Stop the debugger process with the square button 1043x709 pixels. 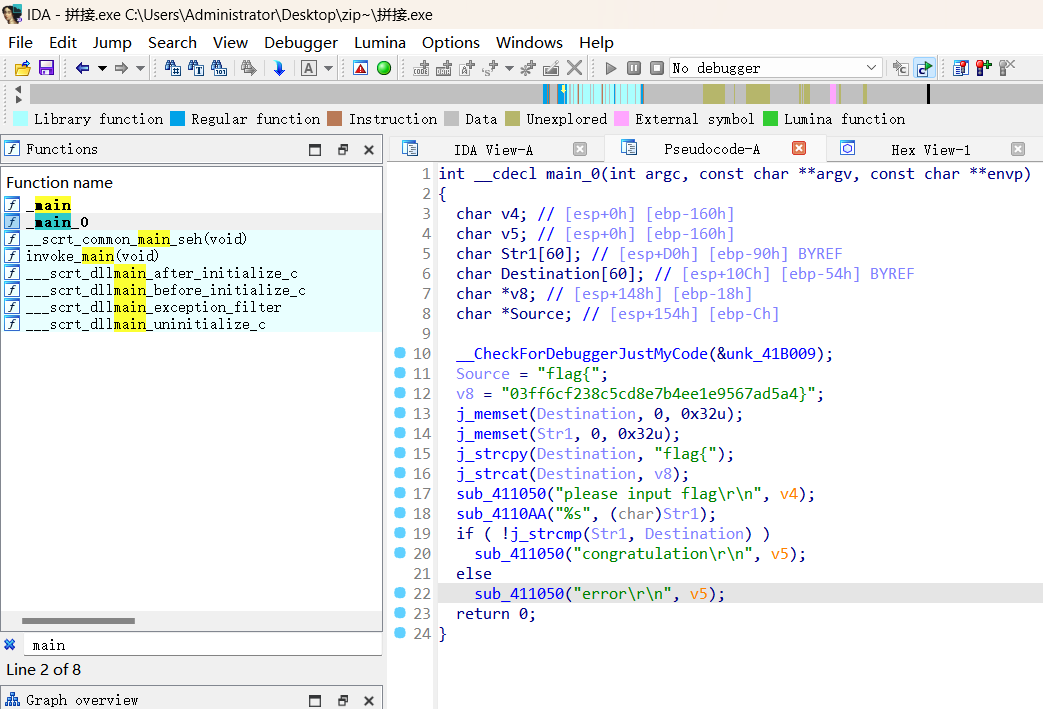coord(657,68)
